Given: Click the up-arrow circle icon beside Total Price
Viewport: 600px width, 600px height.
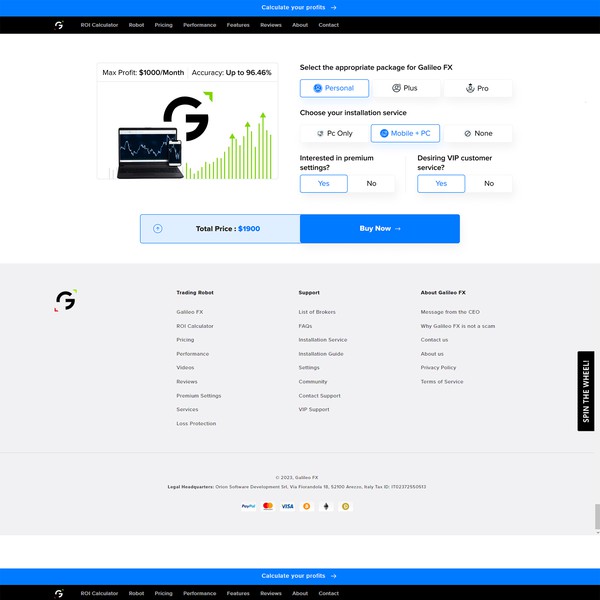Looking at the screenshot, I should pos(158,228).
